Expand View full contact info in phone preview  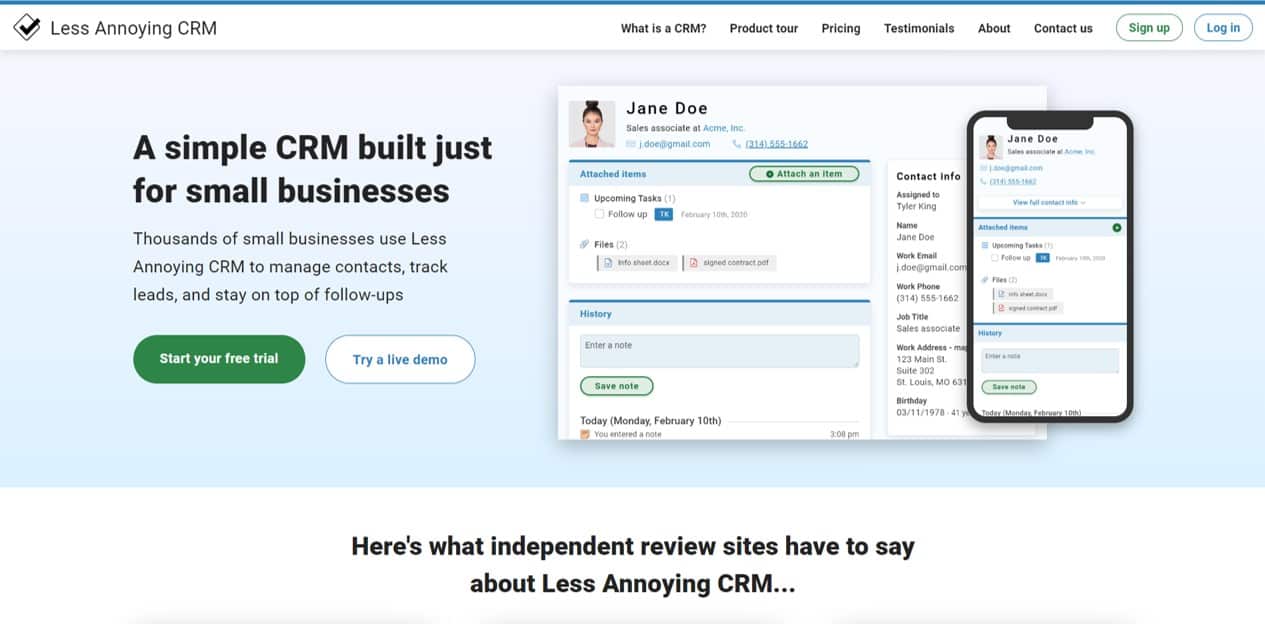(x=1049, y=202)
